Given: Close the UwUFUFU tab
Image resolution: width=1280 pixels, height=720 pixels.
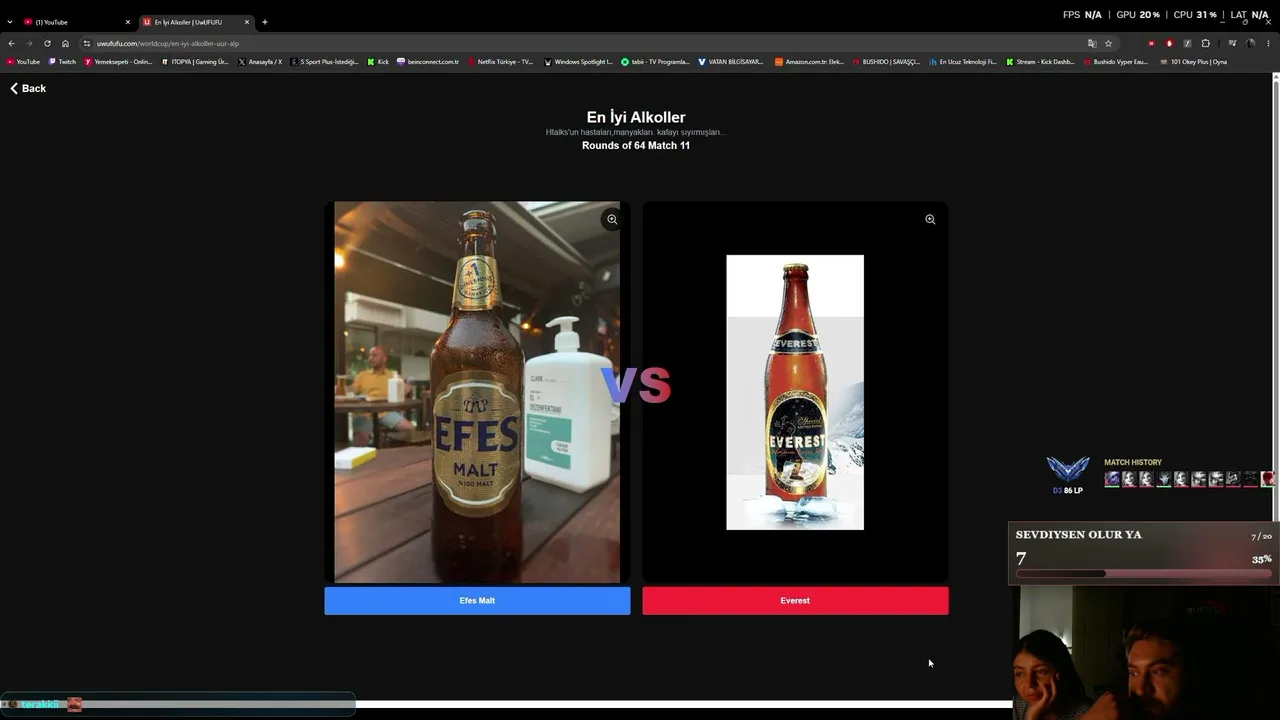Looking at the screenshot, I should (x=246, y=22).
